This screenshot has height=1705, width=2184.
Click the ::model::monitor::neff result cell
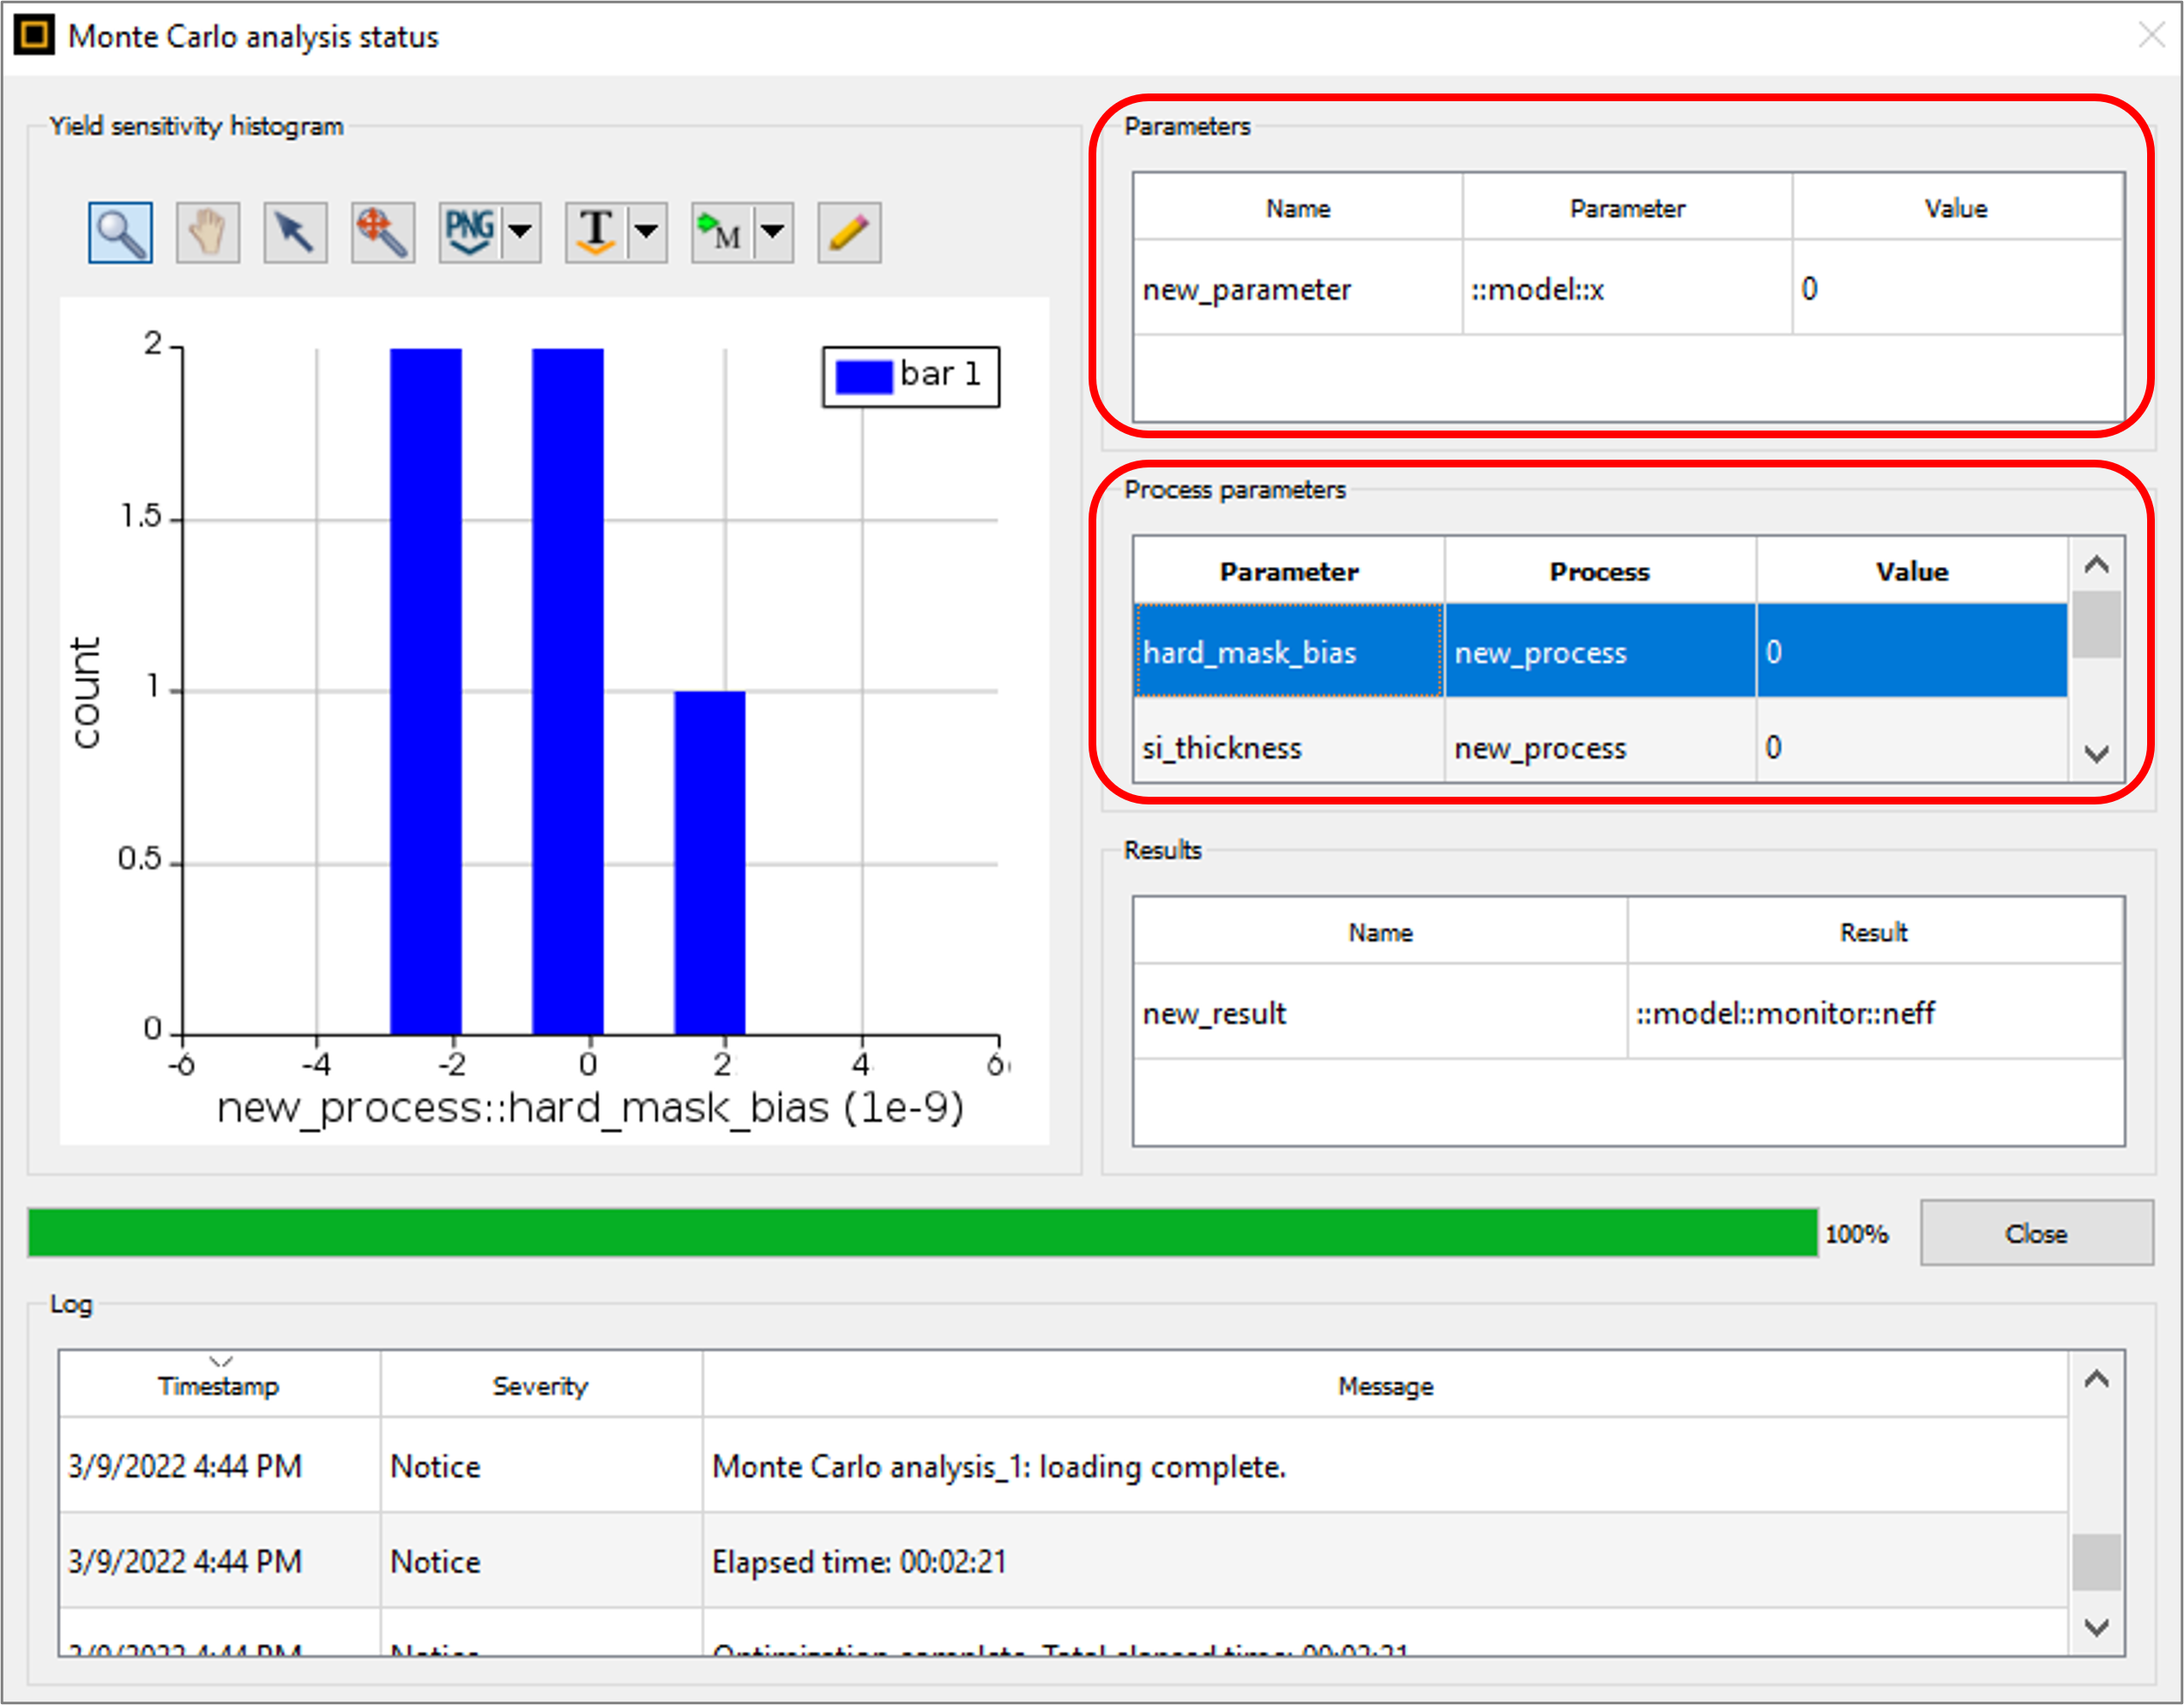coord(1875,1012)
